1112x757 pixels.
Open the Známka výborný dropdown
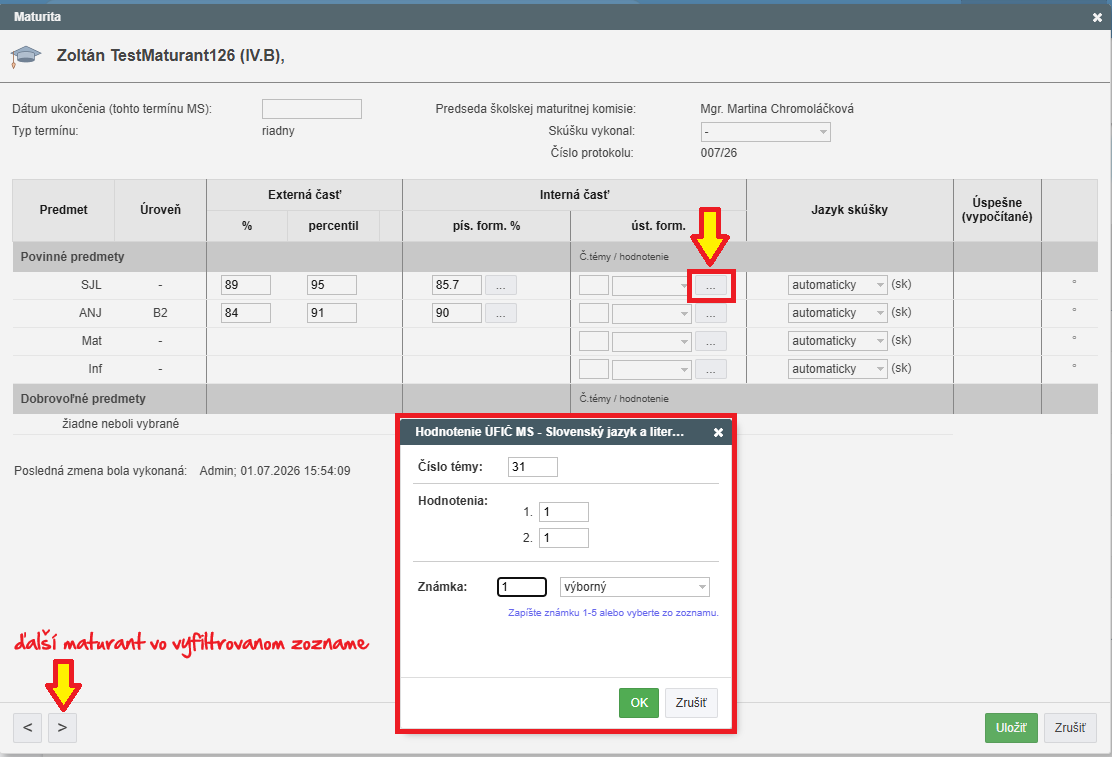point(635,587)
